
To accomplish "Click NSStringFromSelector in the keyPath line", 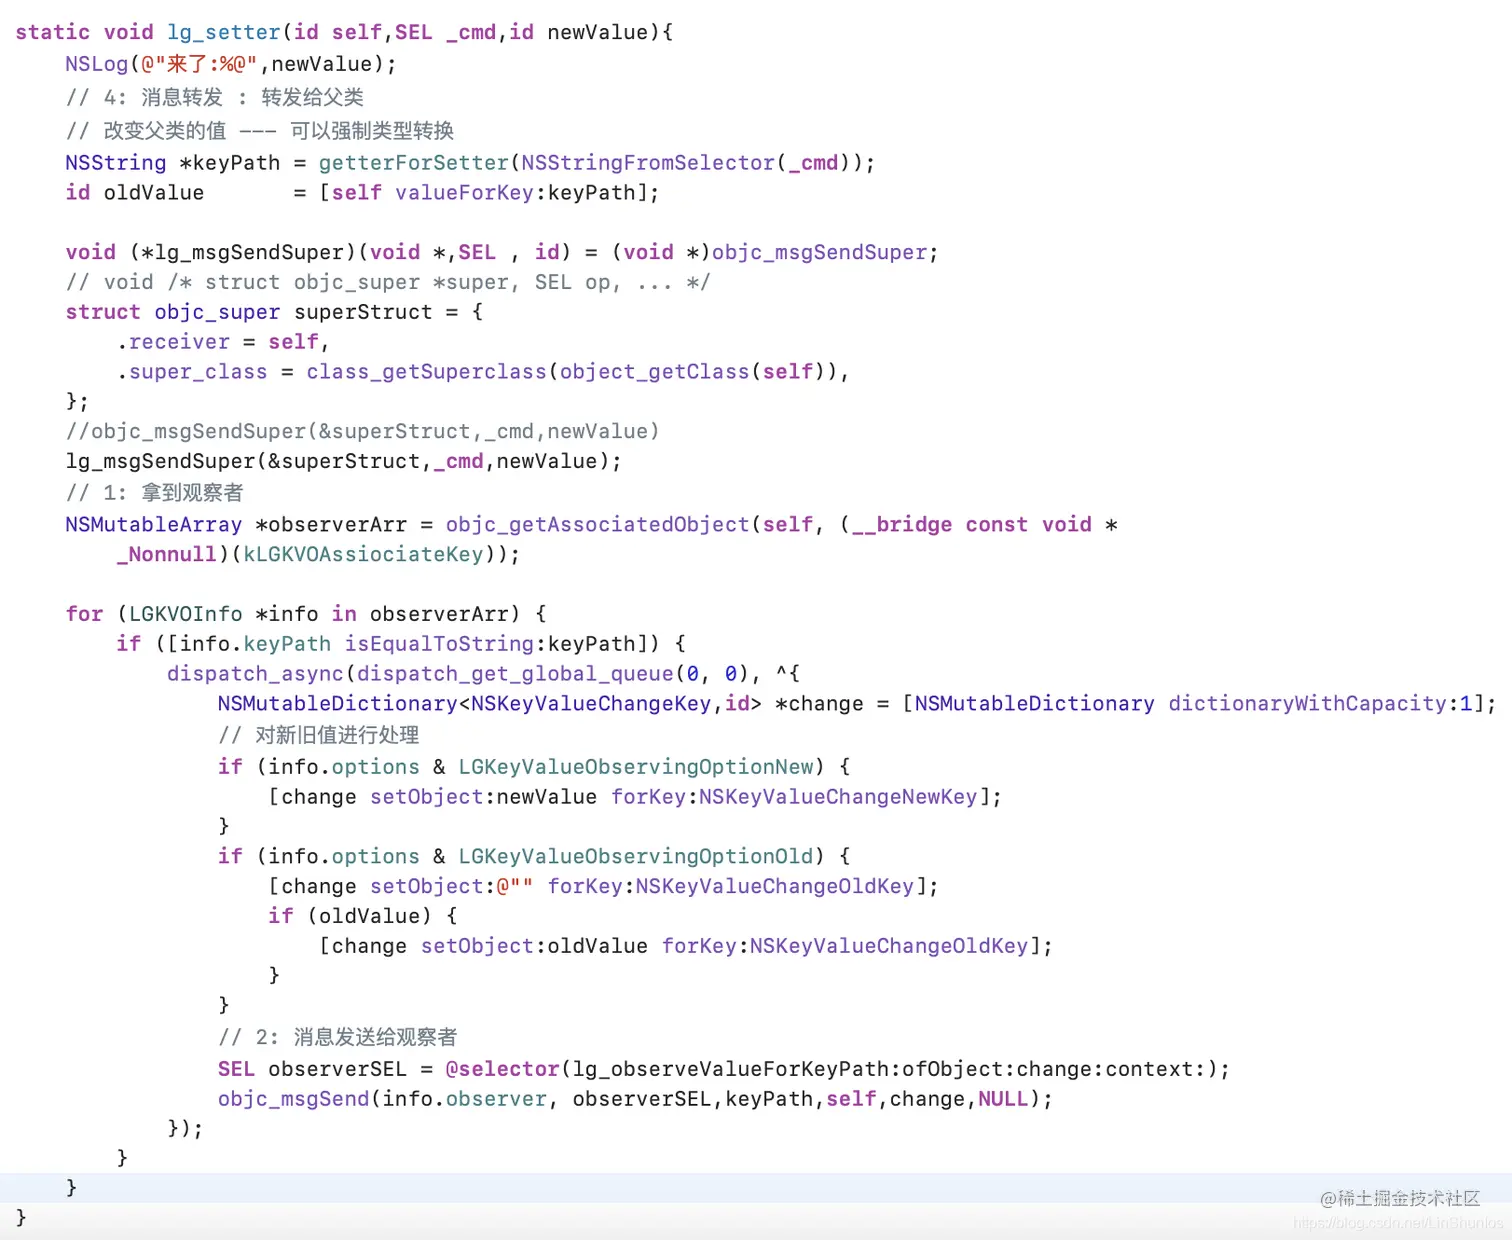I will pyautogui.click(x=648, y=162).
